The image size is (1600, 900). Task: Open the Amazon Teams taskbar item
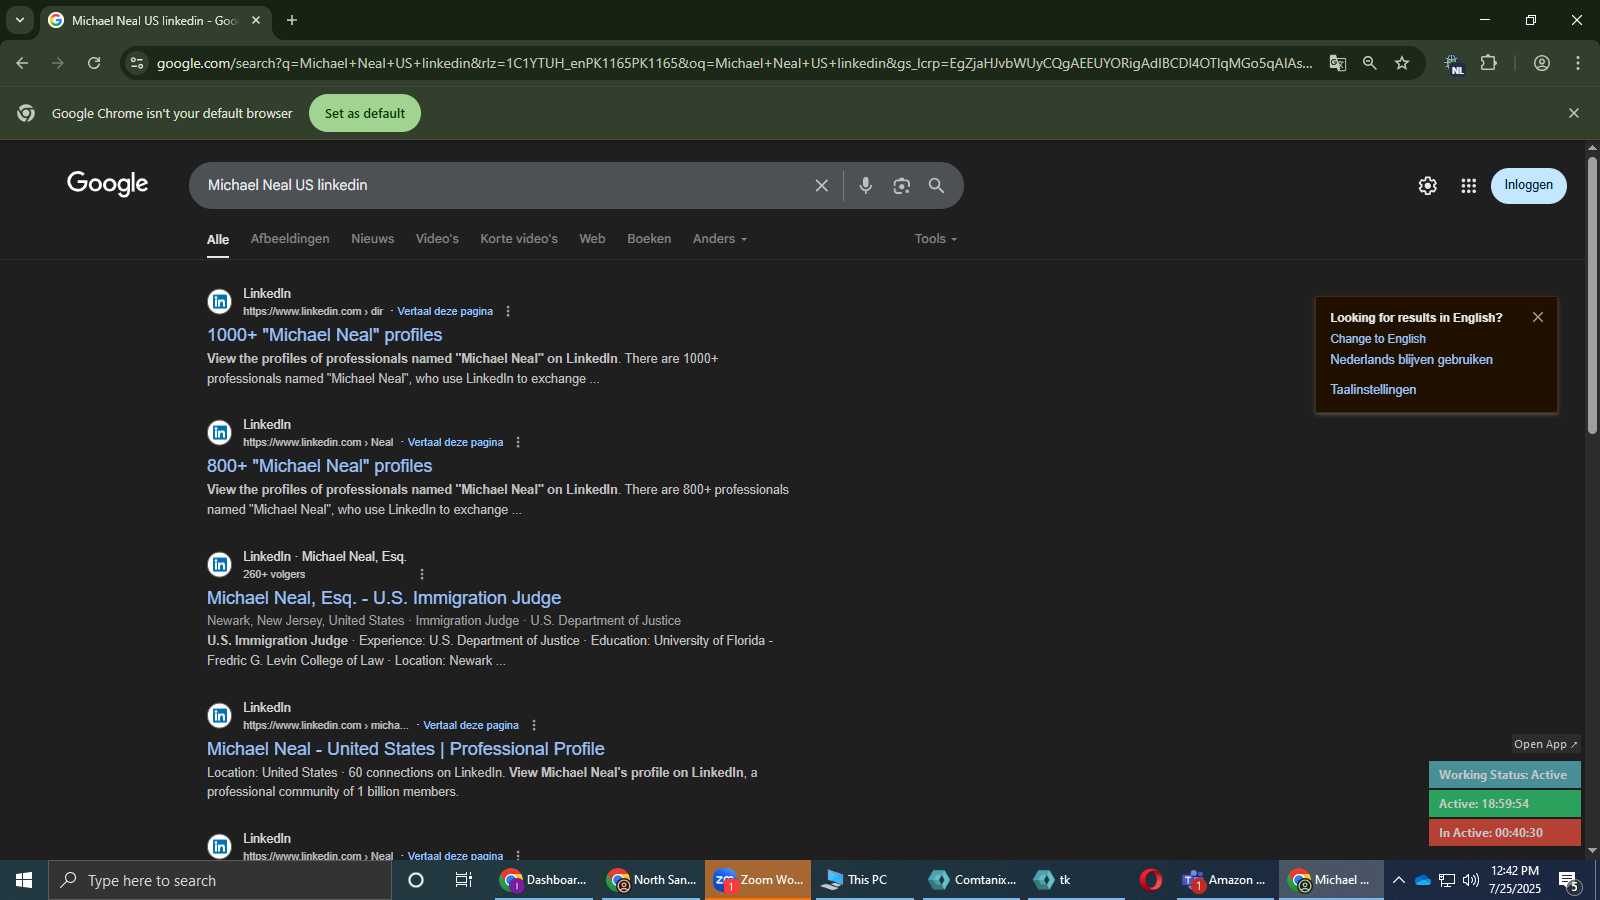tap(1225, 880)
